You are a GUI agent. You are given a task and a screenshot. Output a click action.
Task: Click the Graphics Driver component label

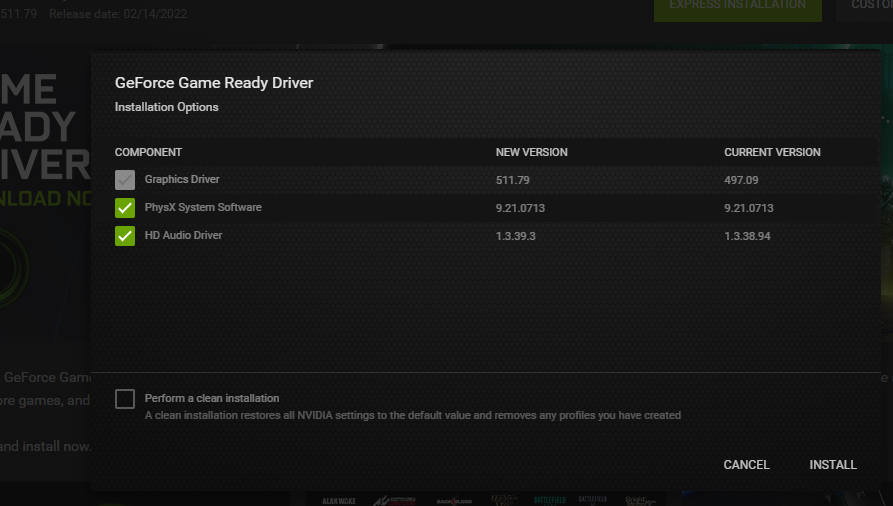coord(182,179)
